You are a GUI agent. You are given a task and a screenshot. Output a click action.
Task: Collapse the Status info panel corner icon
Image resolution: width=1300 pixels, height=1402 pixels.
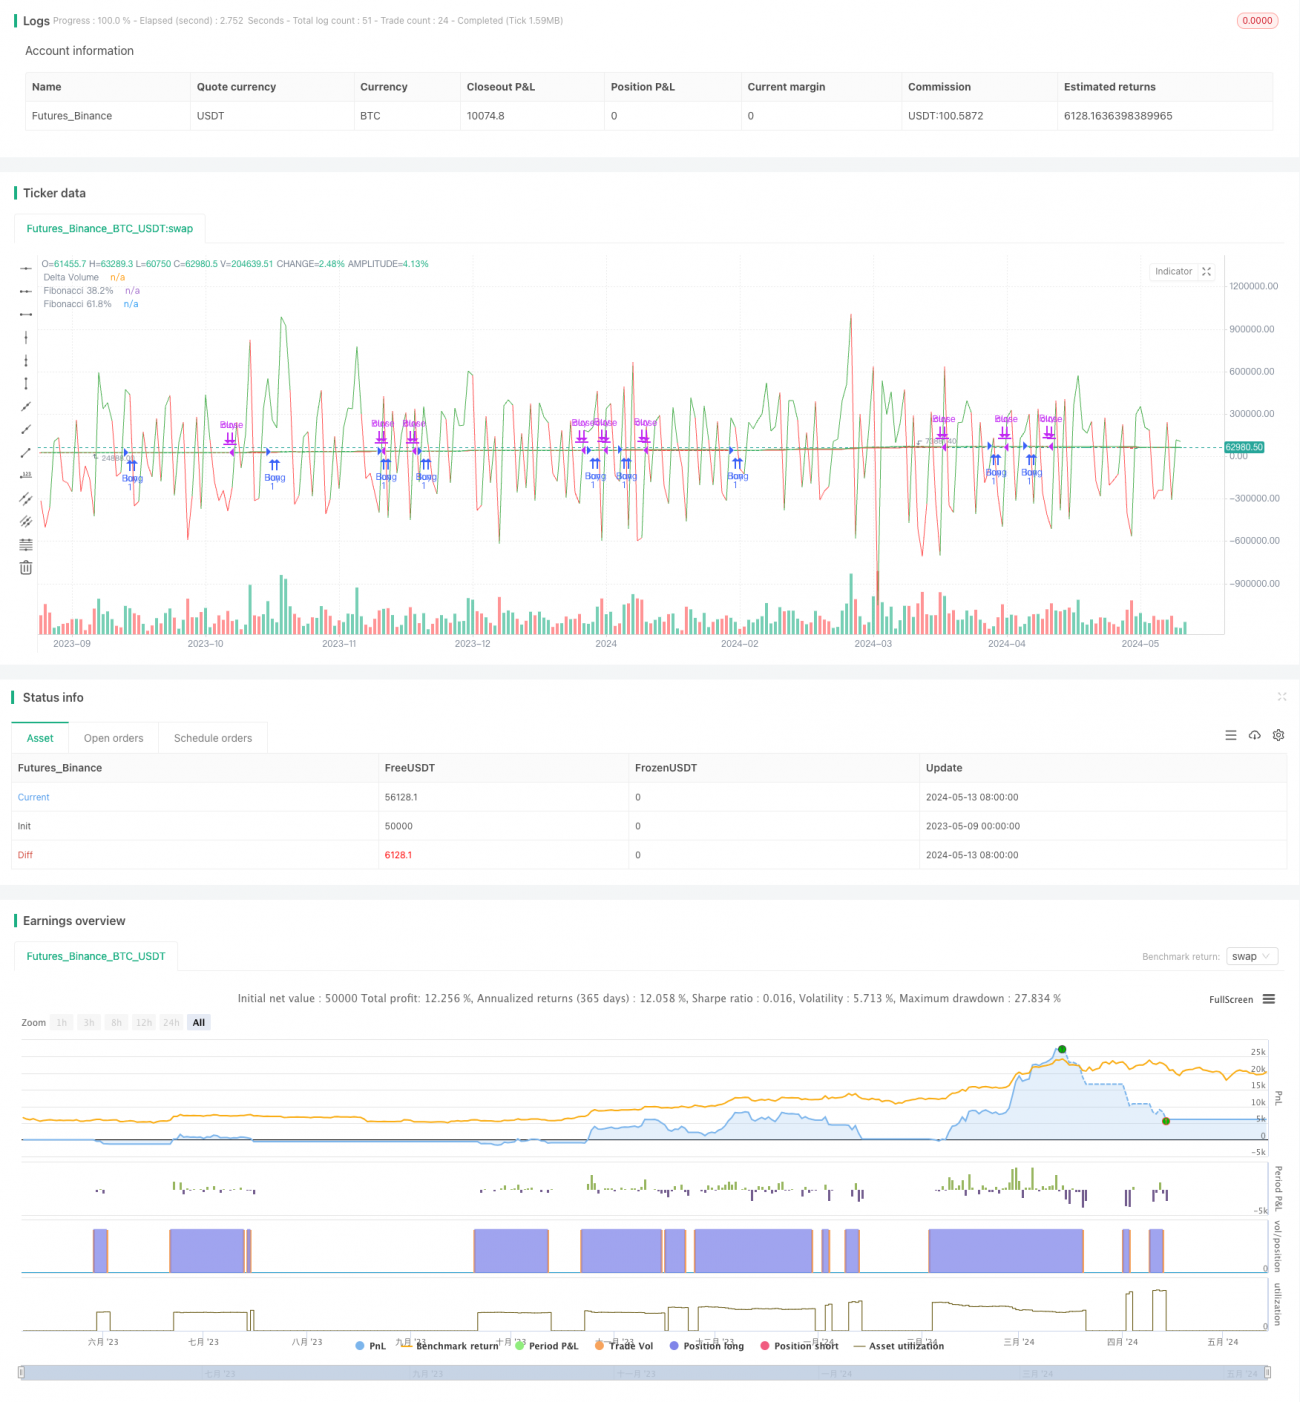click(x=1281, y=697)
